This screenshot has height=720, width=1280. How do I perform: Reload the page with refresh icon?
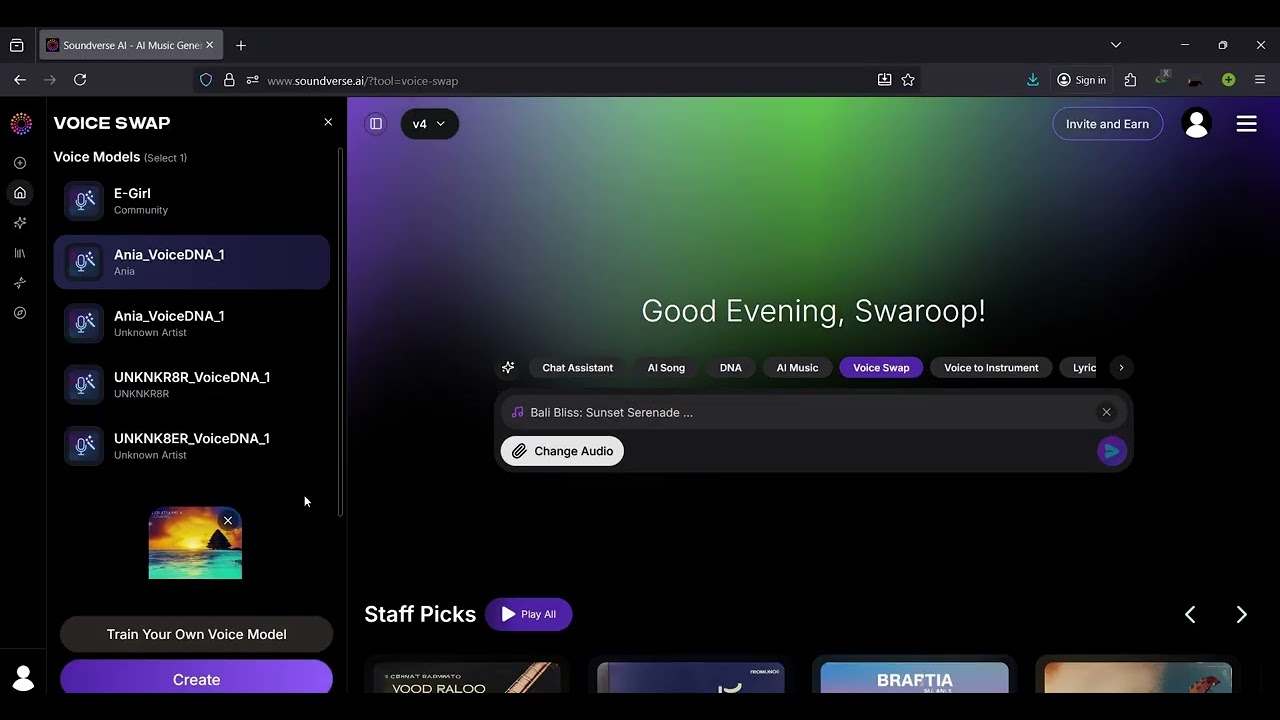tap(80, 80)
